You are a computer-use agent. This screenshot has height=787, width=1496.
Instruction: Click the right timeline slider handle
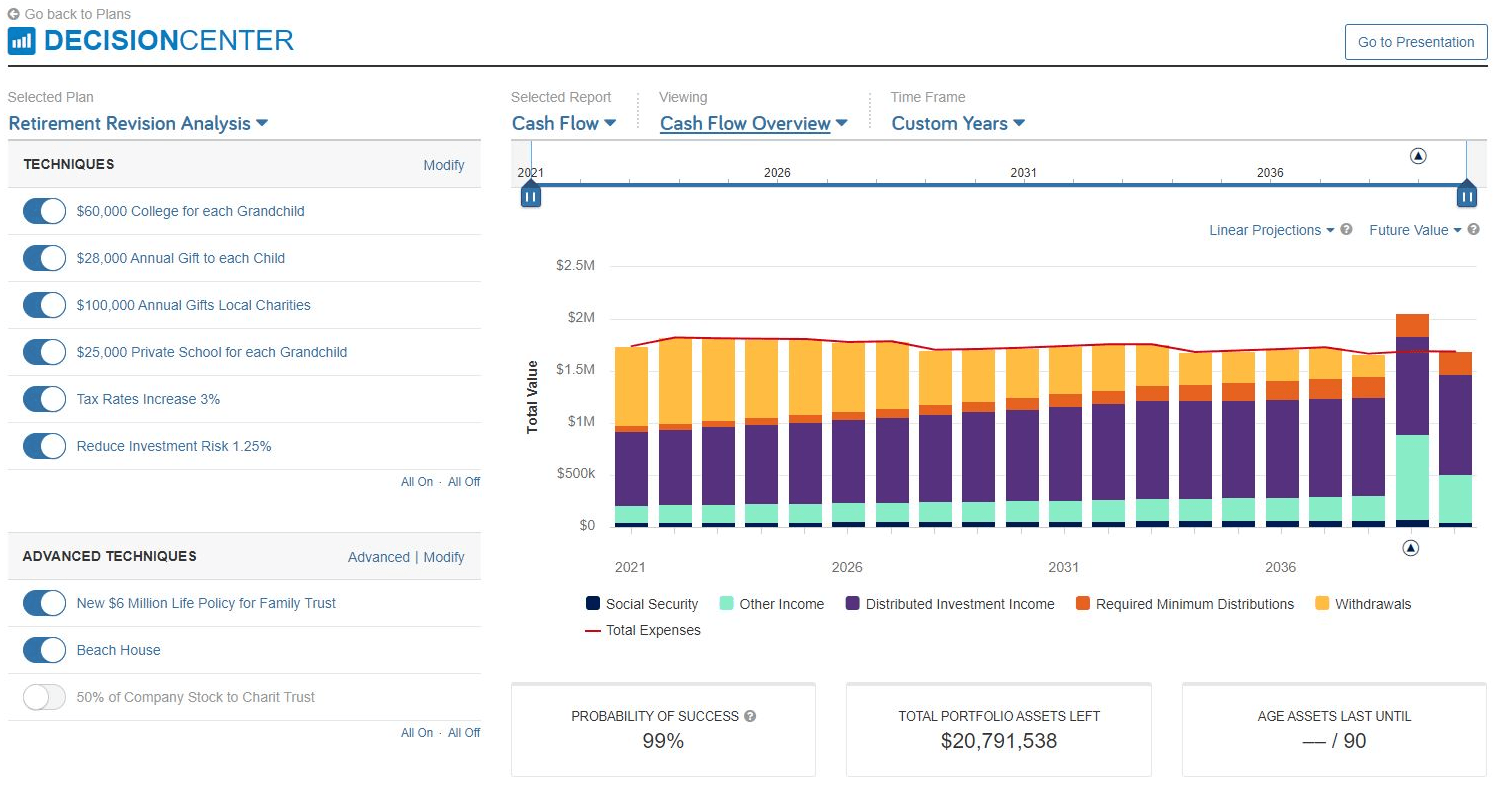click(x=1467, y=194)
